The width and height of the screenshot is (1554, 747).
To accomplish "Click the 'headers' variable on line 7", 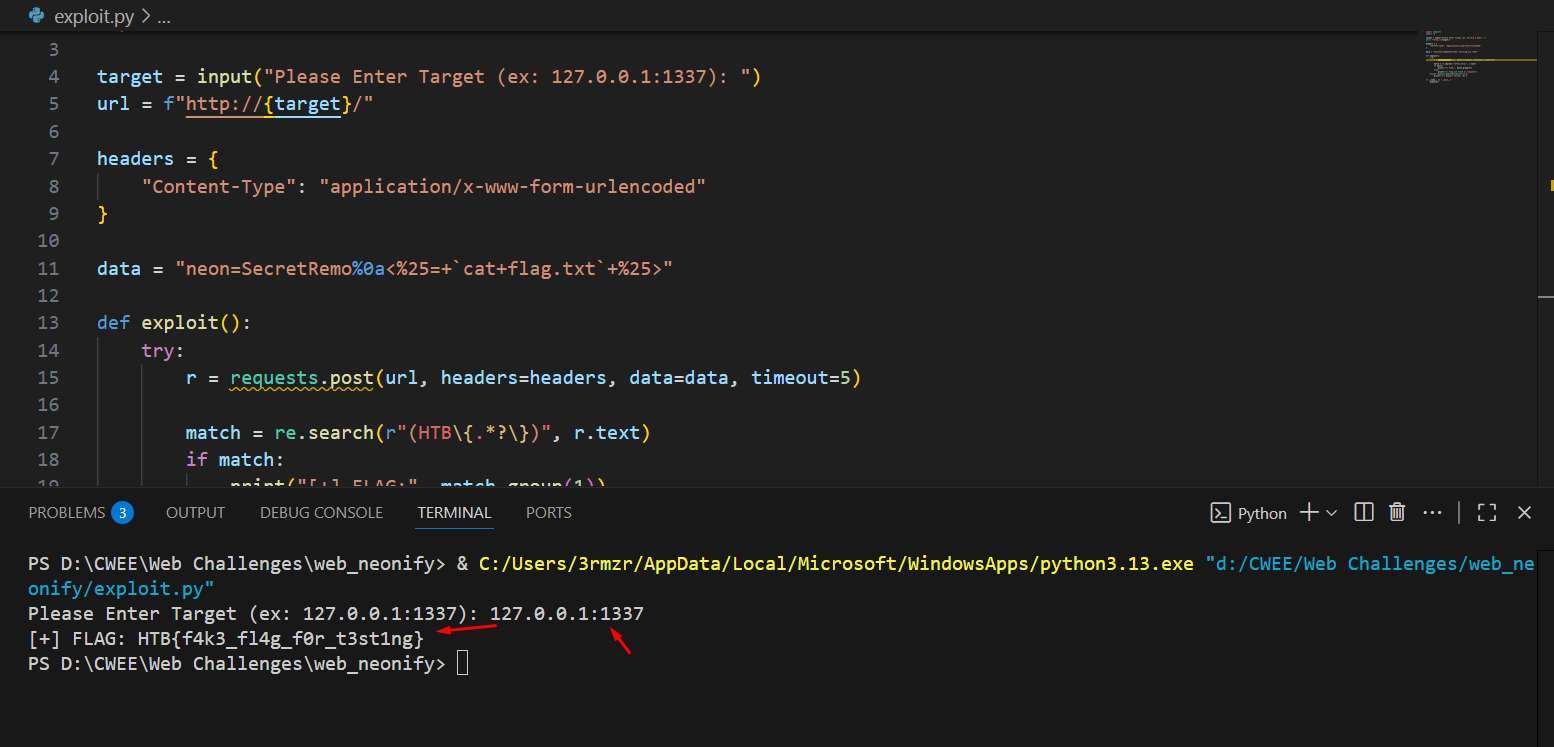I will click(x=135, y=159).
